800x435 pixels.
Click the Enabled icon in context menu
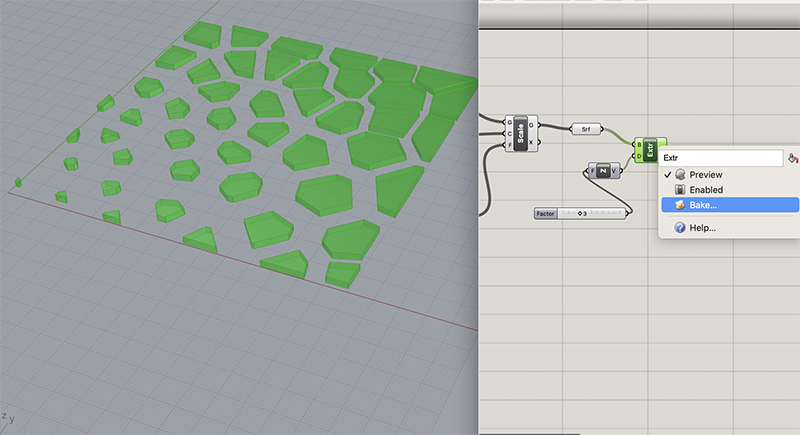pyautogui.click(x=680, y=190)
